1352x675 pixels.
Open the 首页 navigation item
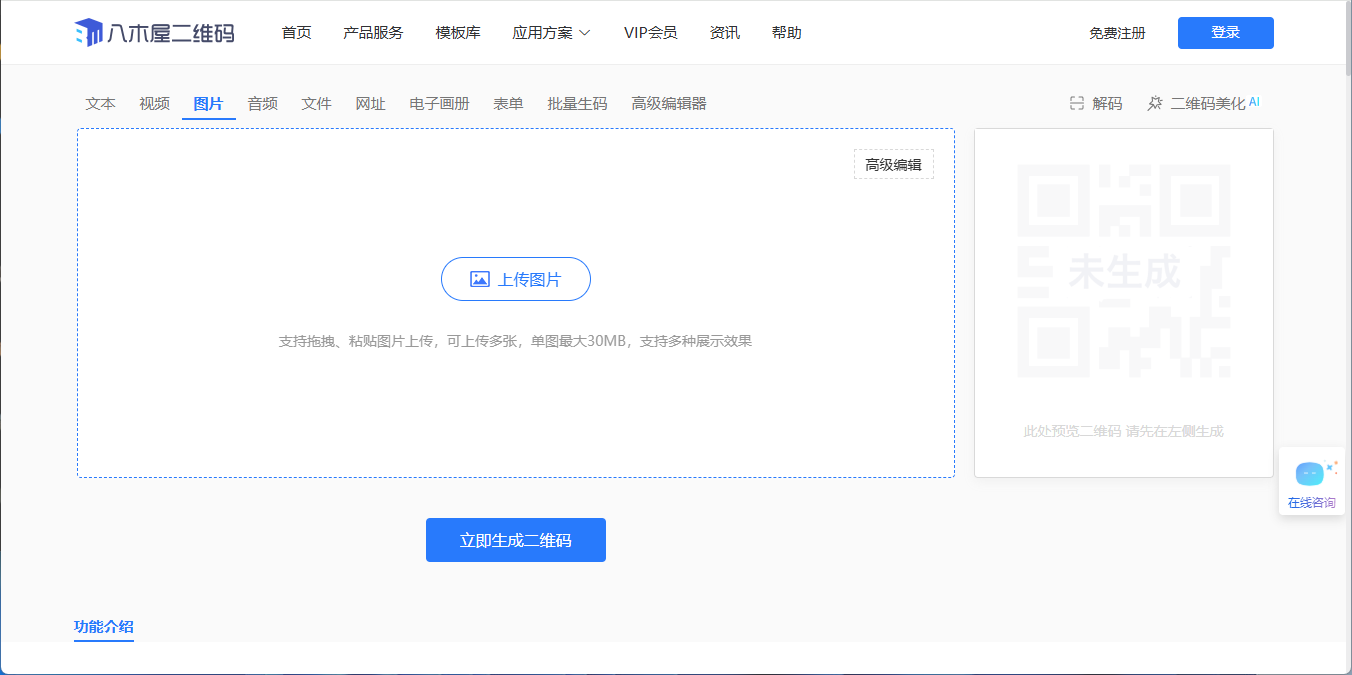tap(296, 33)
